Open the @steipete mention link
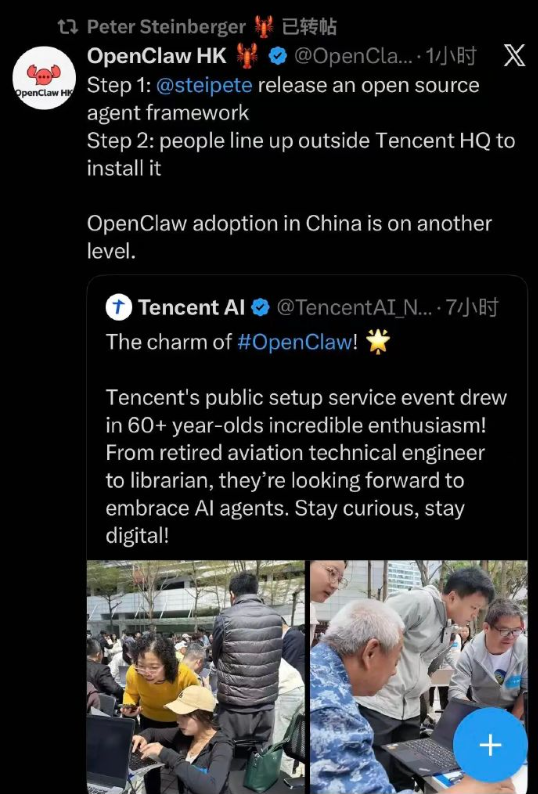 pyautogui.click(x=204, y=85)
